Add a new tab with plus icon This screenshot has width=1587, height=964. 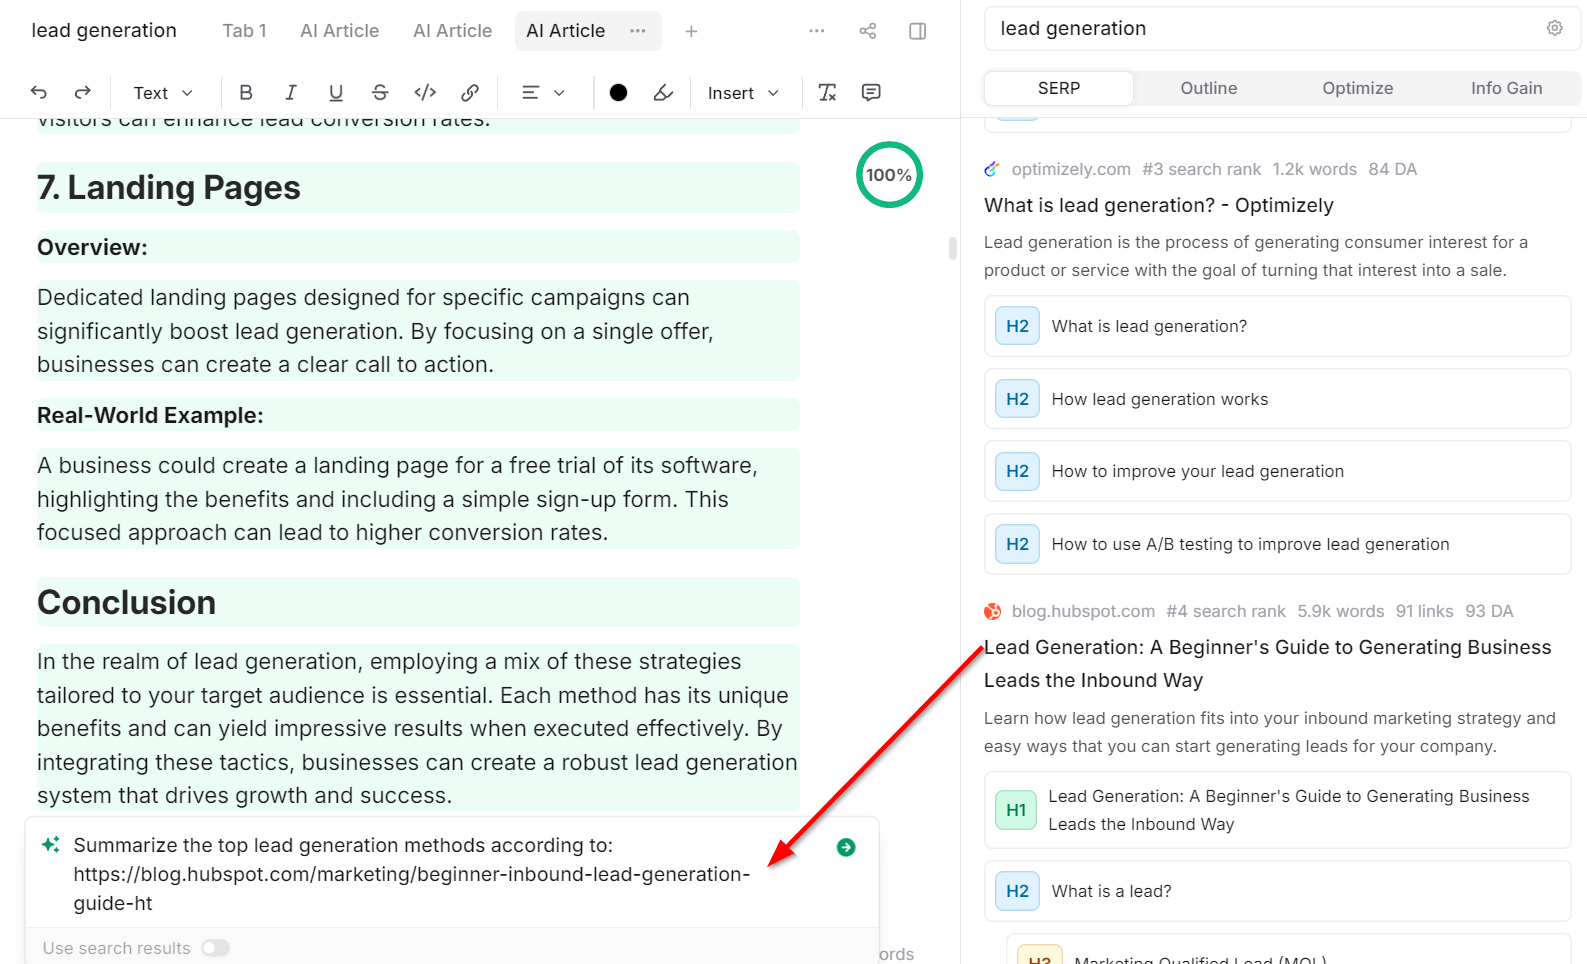coord(691,31)
